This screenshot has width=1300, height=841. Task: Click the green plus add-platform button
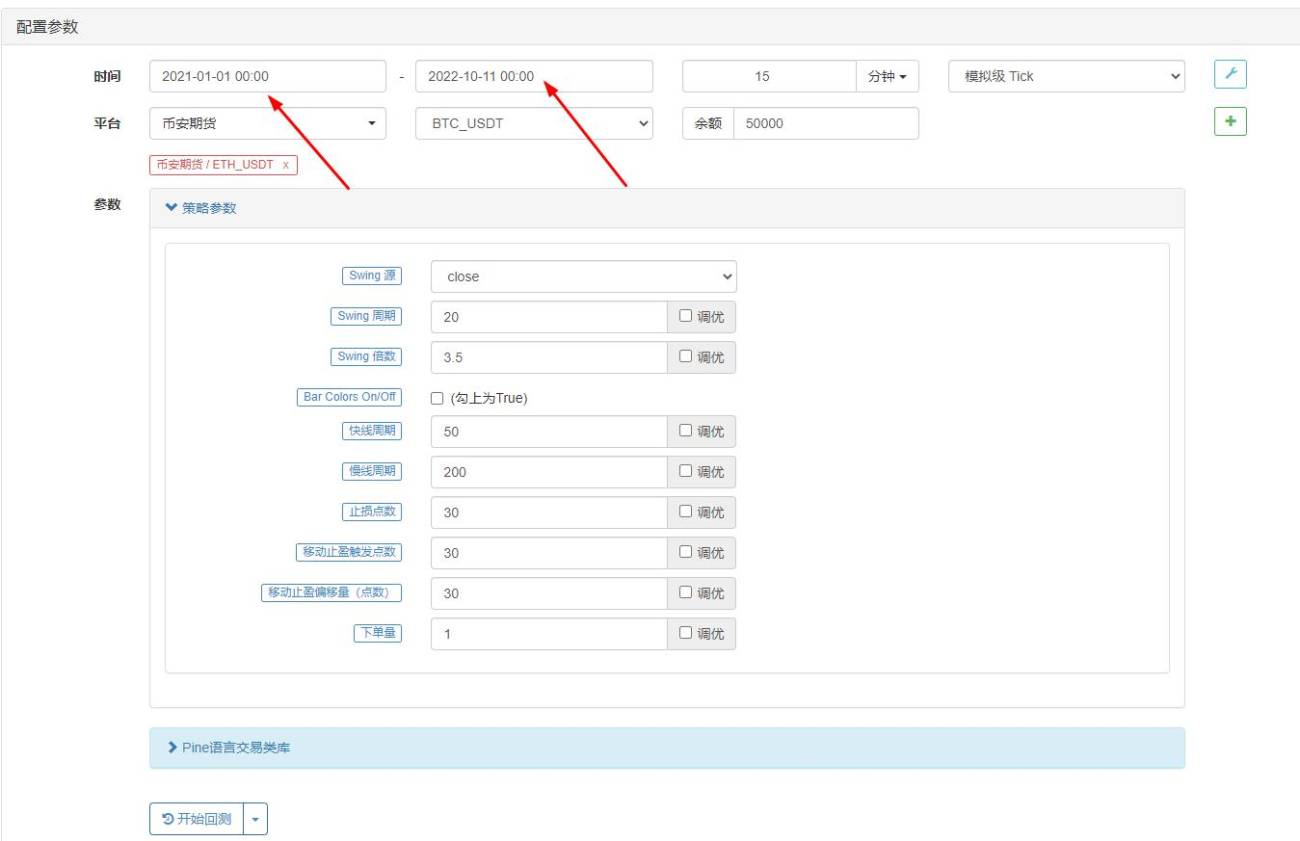click(1230, 122)
